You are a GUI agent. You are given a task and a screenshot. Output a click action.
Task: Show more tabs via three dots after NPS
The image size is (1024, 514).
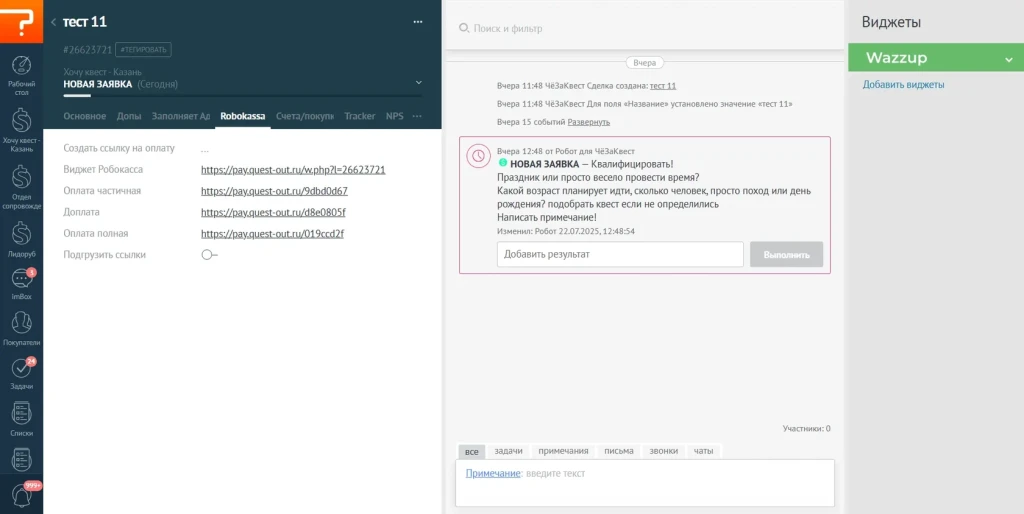click(417, 116)
